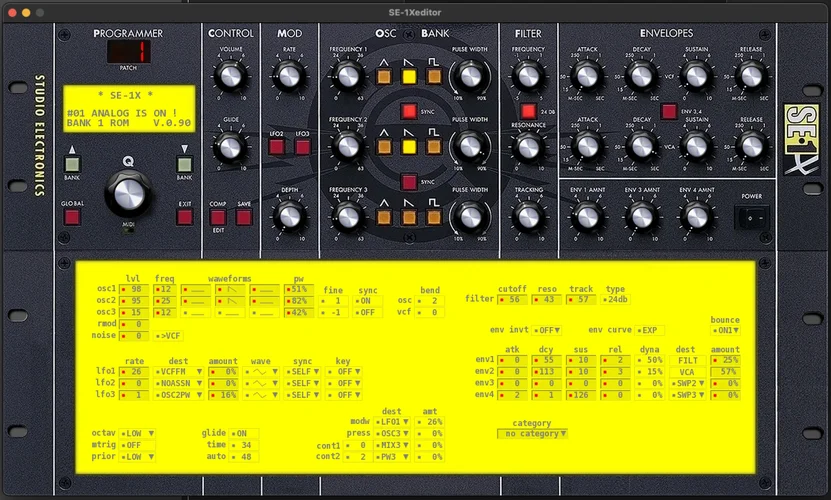Click the VOLUME knob

pyautogui.click(x=230, y=76)
